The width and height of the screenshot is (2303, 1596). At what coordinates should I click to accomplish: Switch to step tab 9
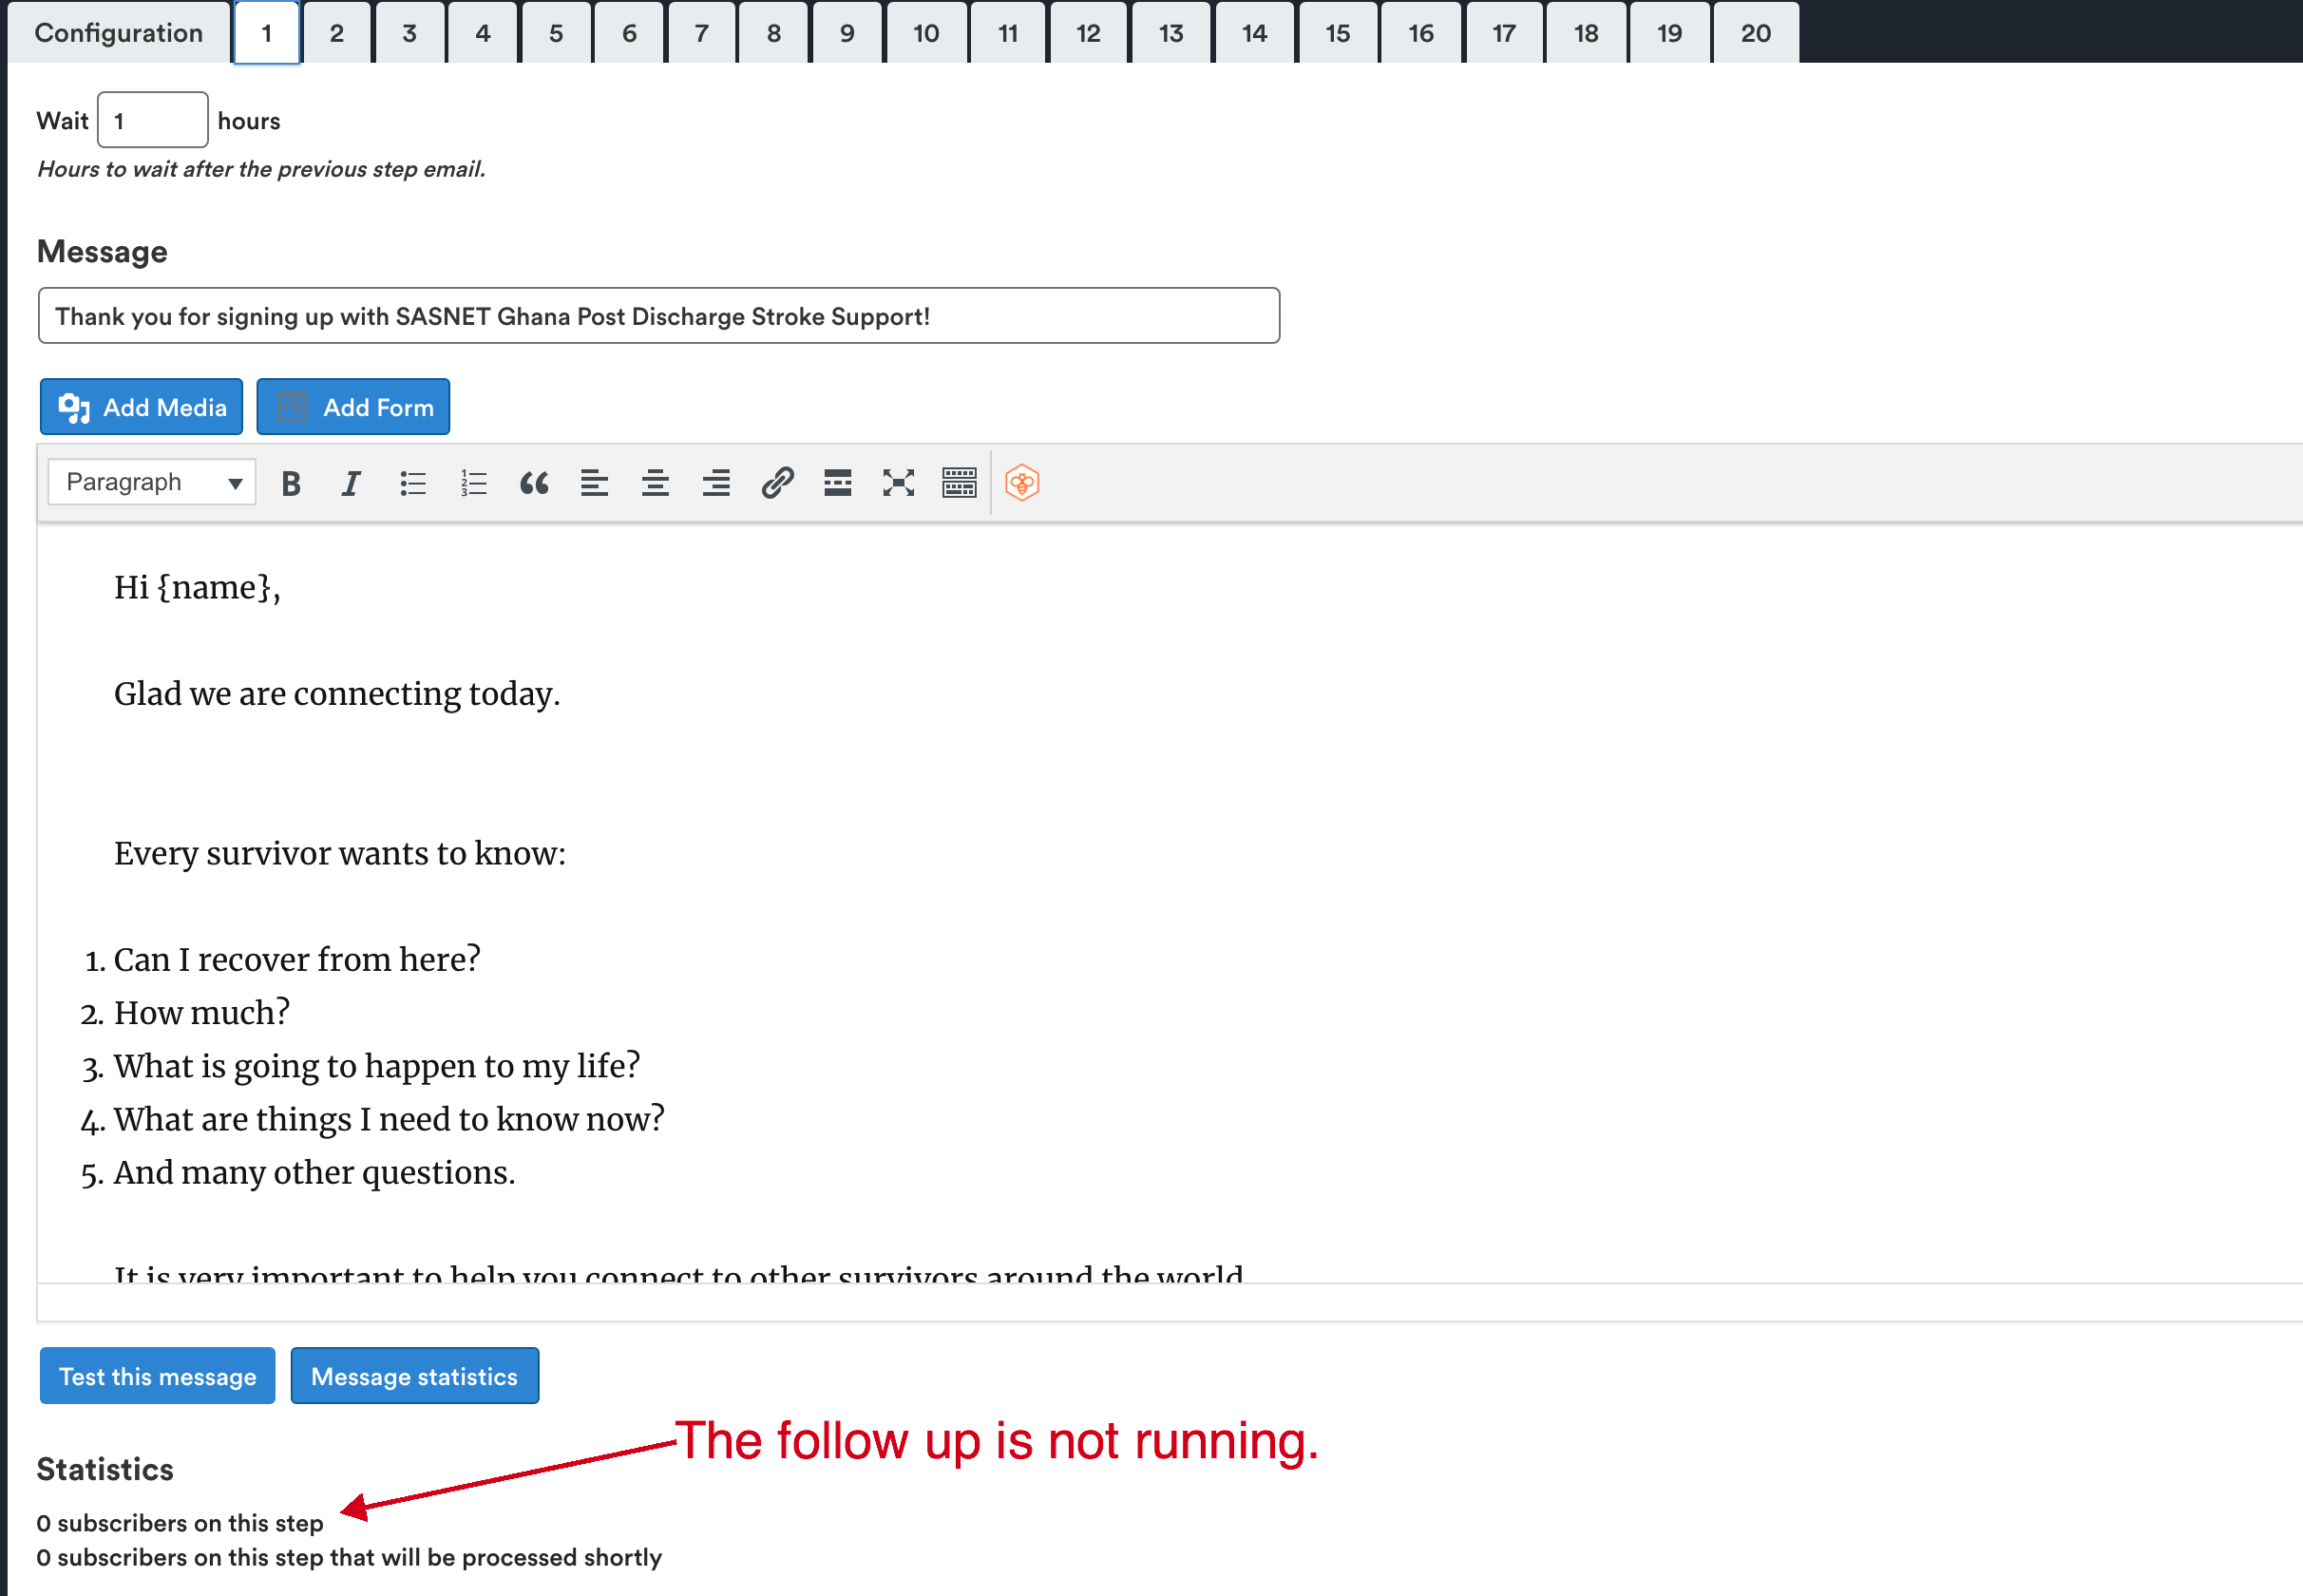pyautogui.click(x=847, y=33)
